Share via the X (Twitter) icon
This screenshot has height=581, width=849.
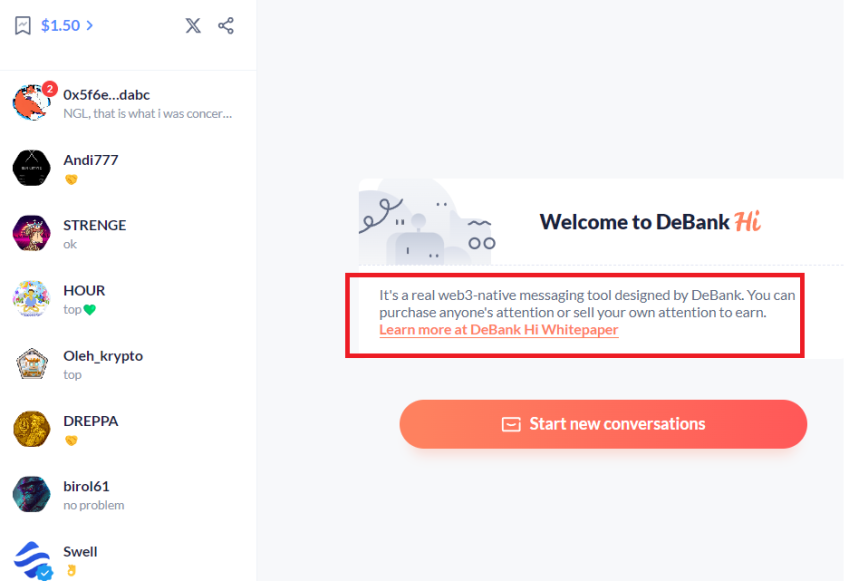click(193, 25)
